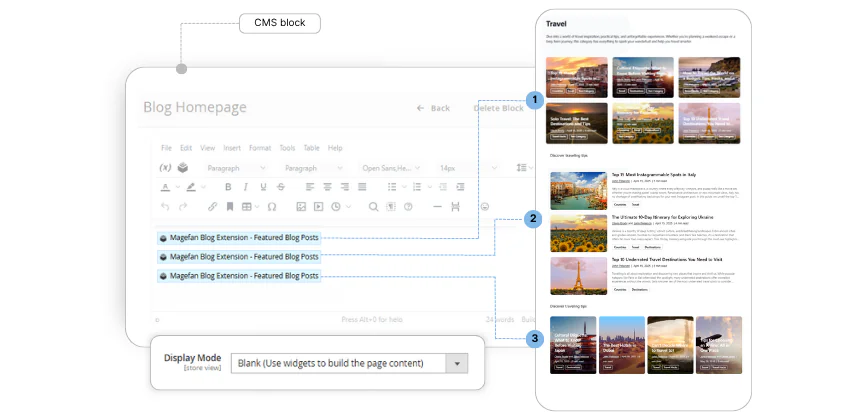Image resolution: width=850 pixels, height=420 pixels.
Task: Insert an image using the image icon
Action: 300,207
